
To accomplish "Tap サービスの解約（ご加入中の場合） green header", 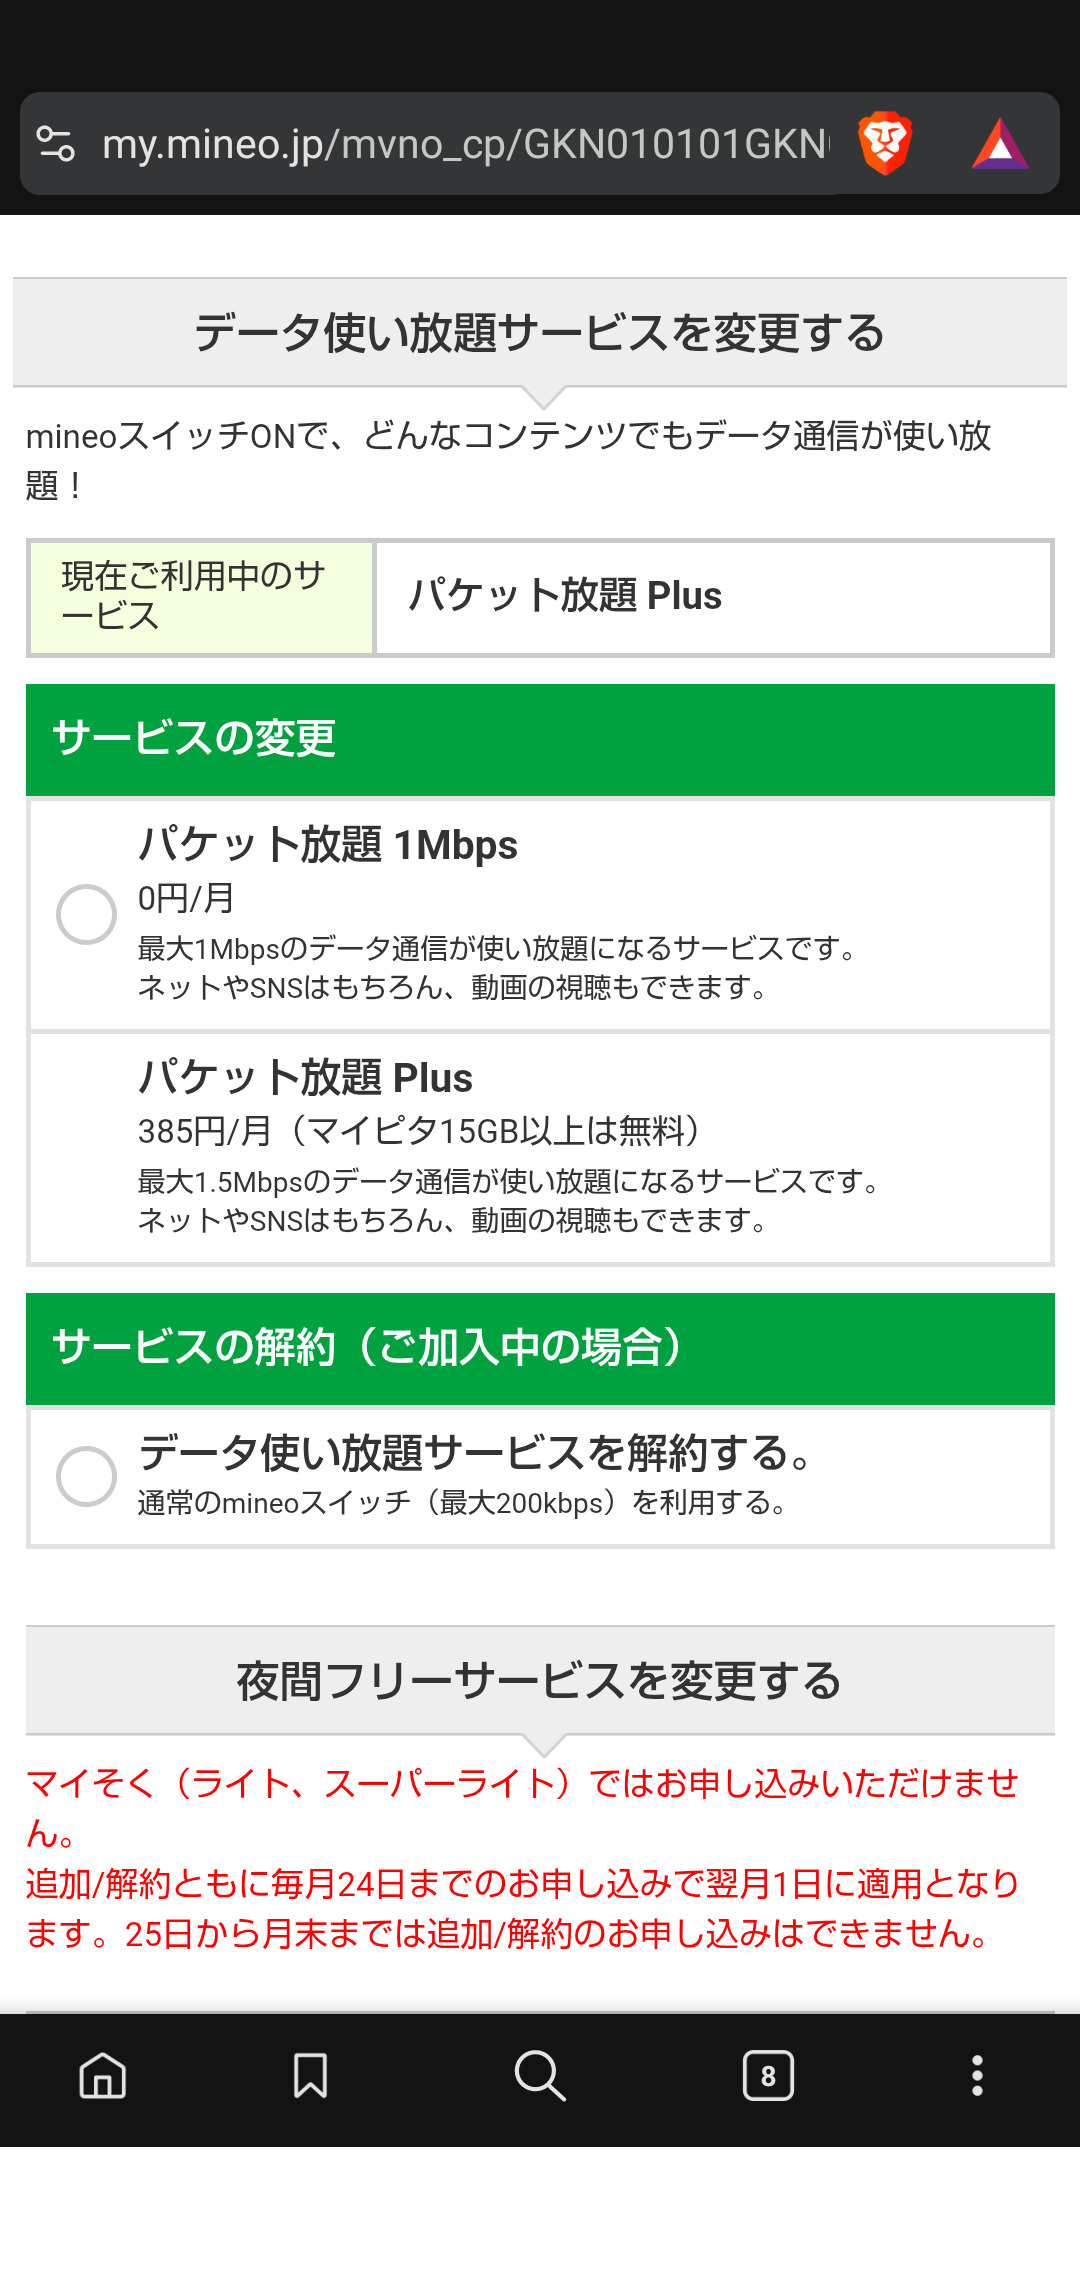I will click(x=540, y=1348).
